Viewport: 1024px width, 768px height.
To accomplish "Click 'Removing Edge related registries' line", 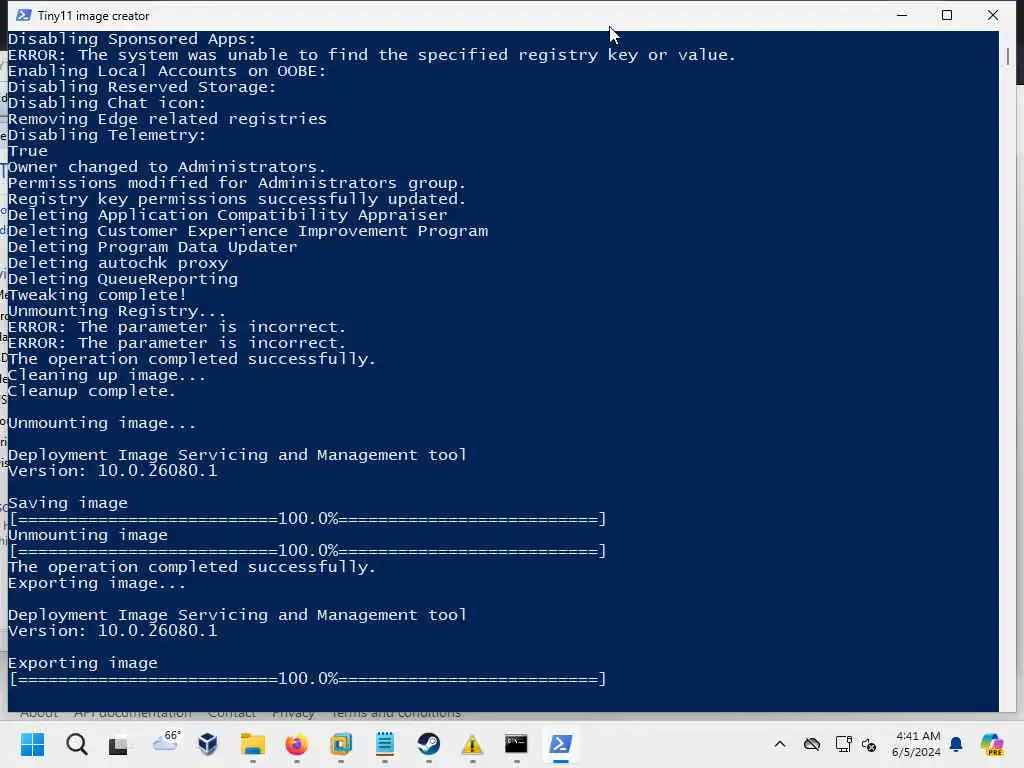I will click(x=167, y=119).
